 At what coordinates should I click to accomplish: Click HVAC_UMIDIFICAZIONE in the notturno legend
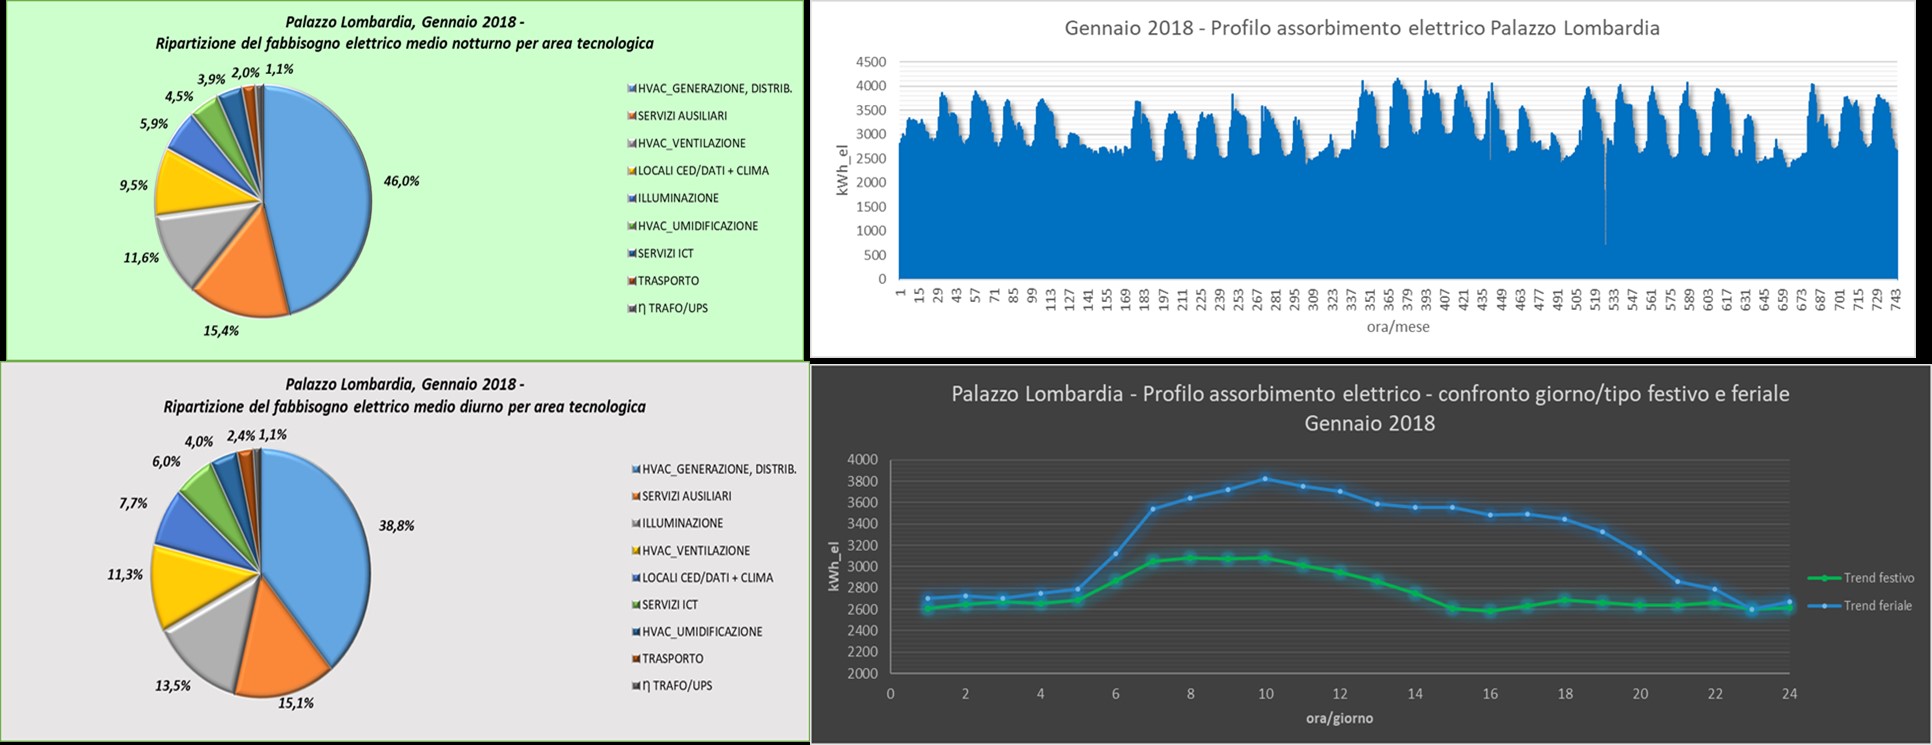click(692, 226)
